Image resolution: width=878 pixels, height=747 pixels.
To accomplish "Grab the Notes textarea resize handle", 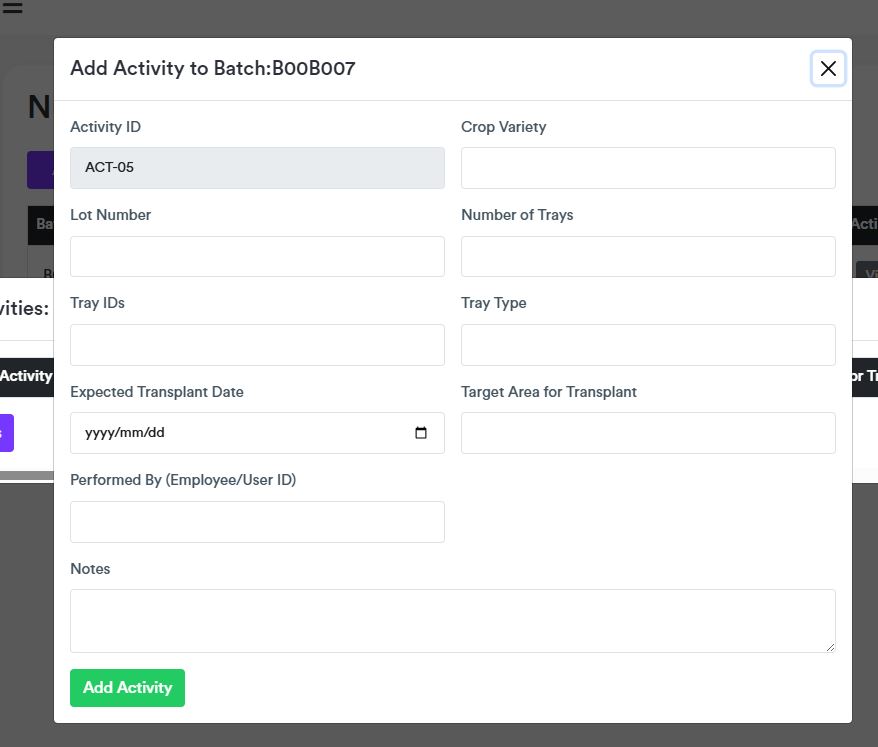I will [x=829, y=646].
